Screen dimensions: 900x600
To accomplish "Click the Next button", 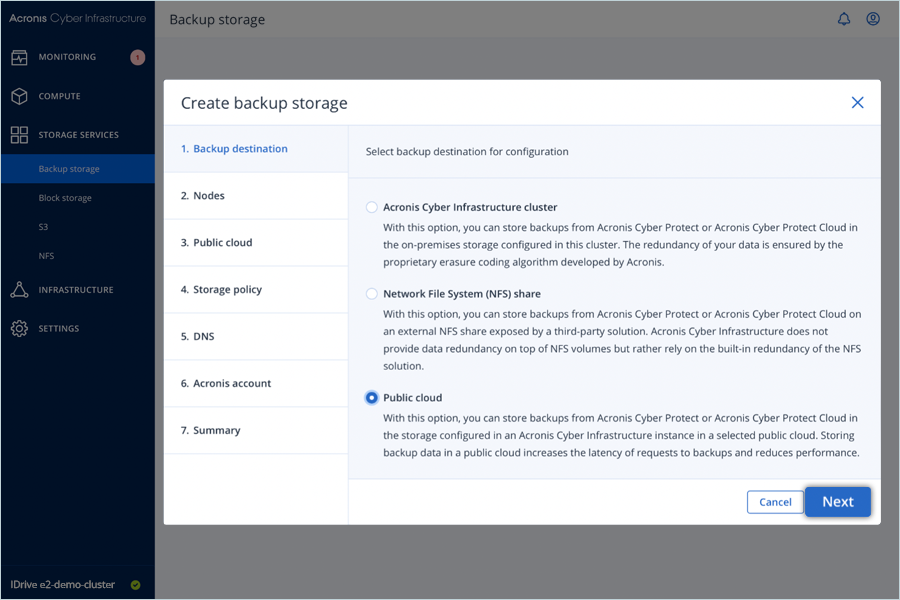I will (x=837, y=502).
